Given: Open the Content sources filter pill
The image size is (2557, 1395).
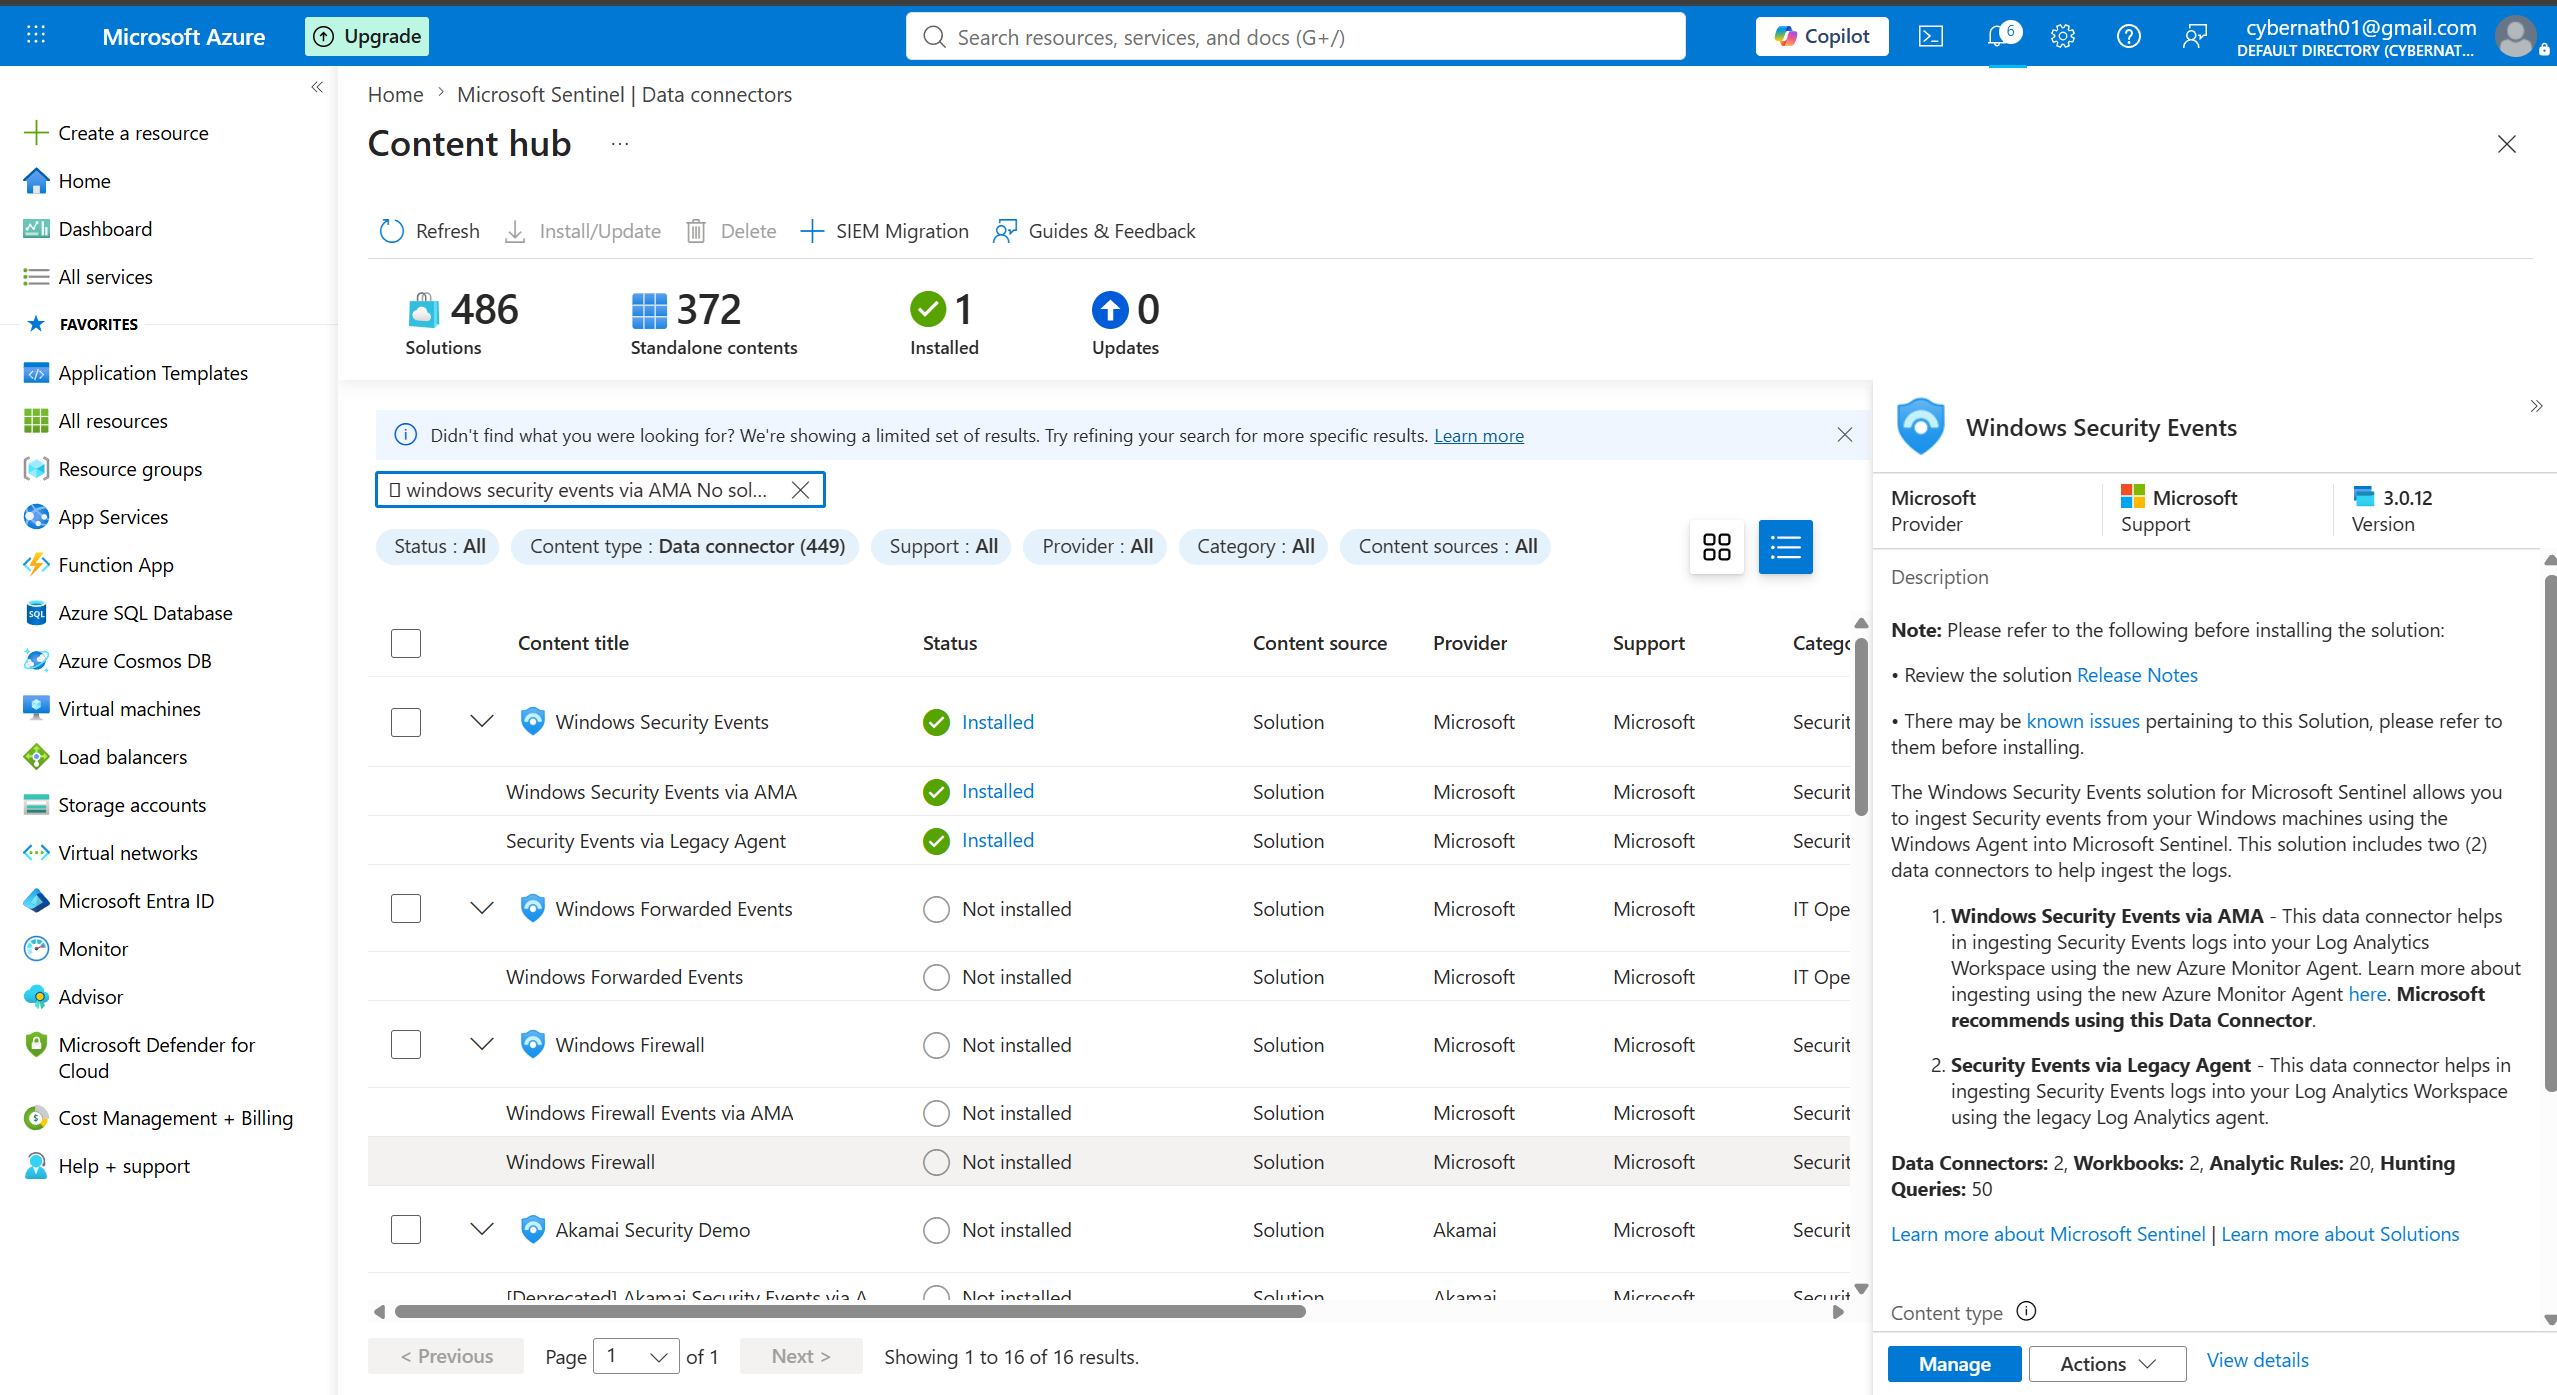Looking at the screenshot, I should [1446, 547].
